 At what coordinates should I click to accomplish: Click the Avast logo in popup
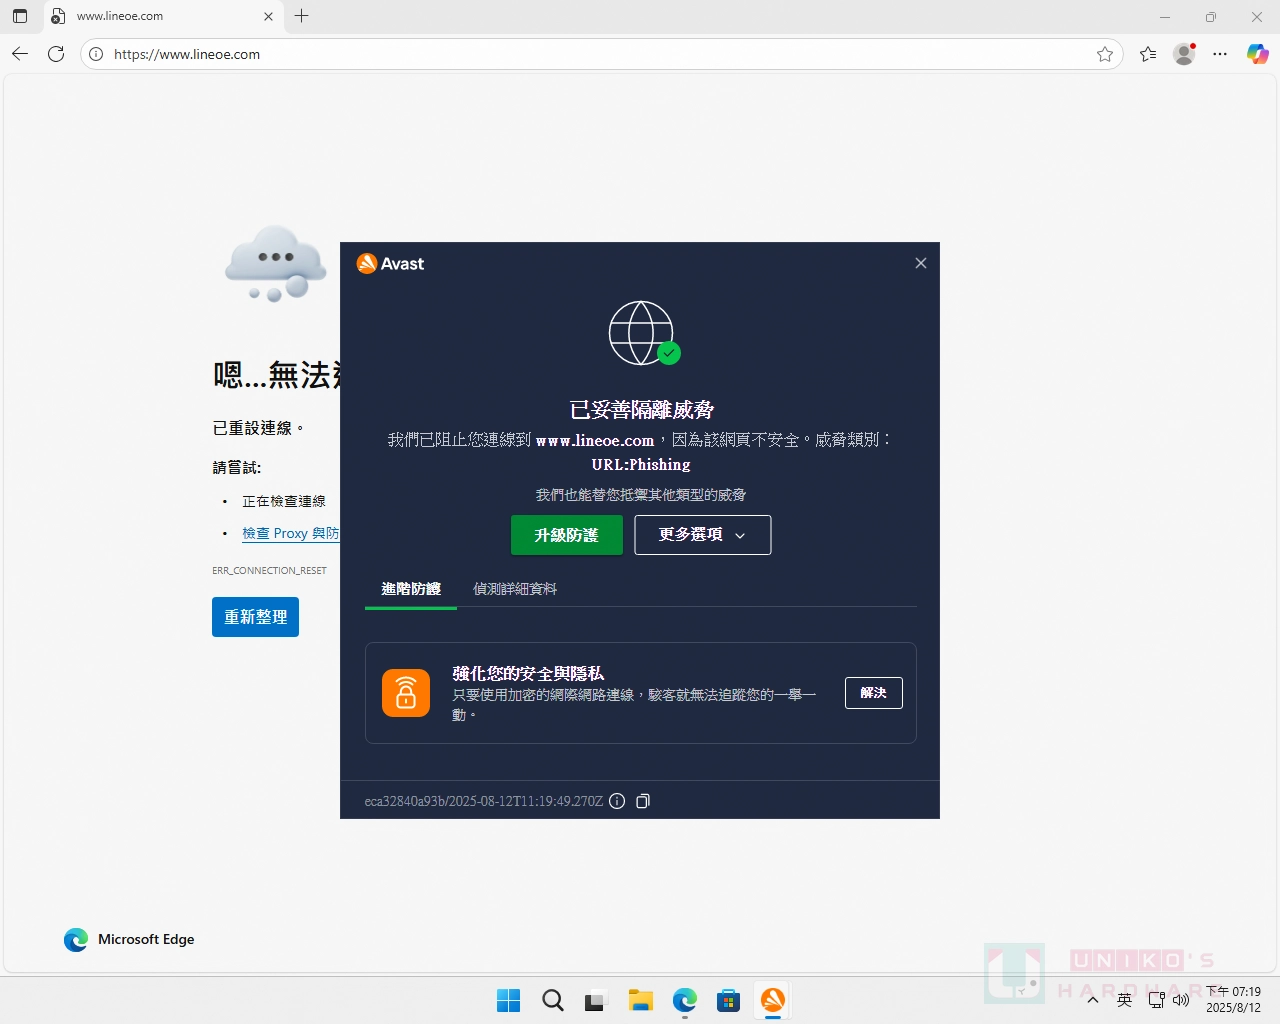click(x=391, y=264)
